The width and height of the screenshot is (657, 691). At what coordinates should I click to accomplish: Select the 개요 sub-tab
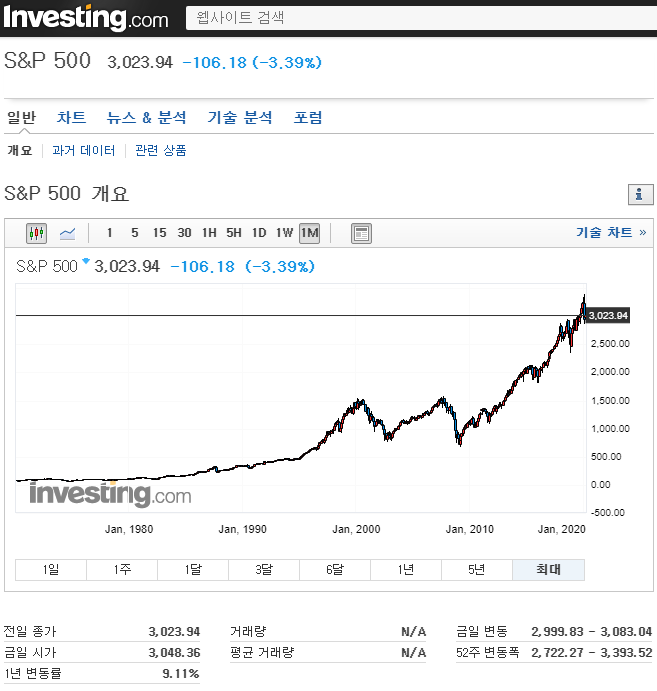[x=20, y=151]
